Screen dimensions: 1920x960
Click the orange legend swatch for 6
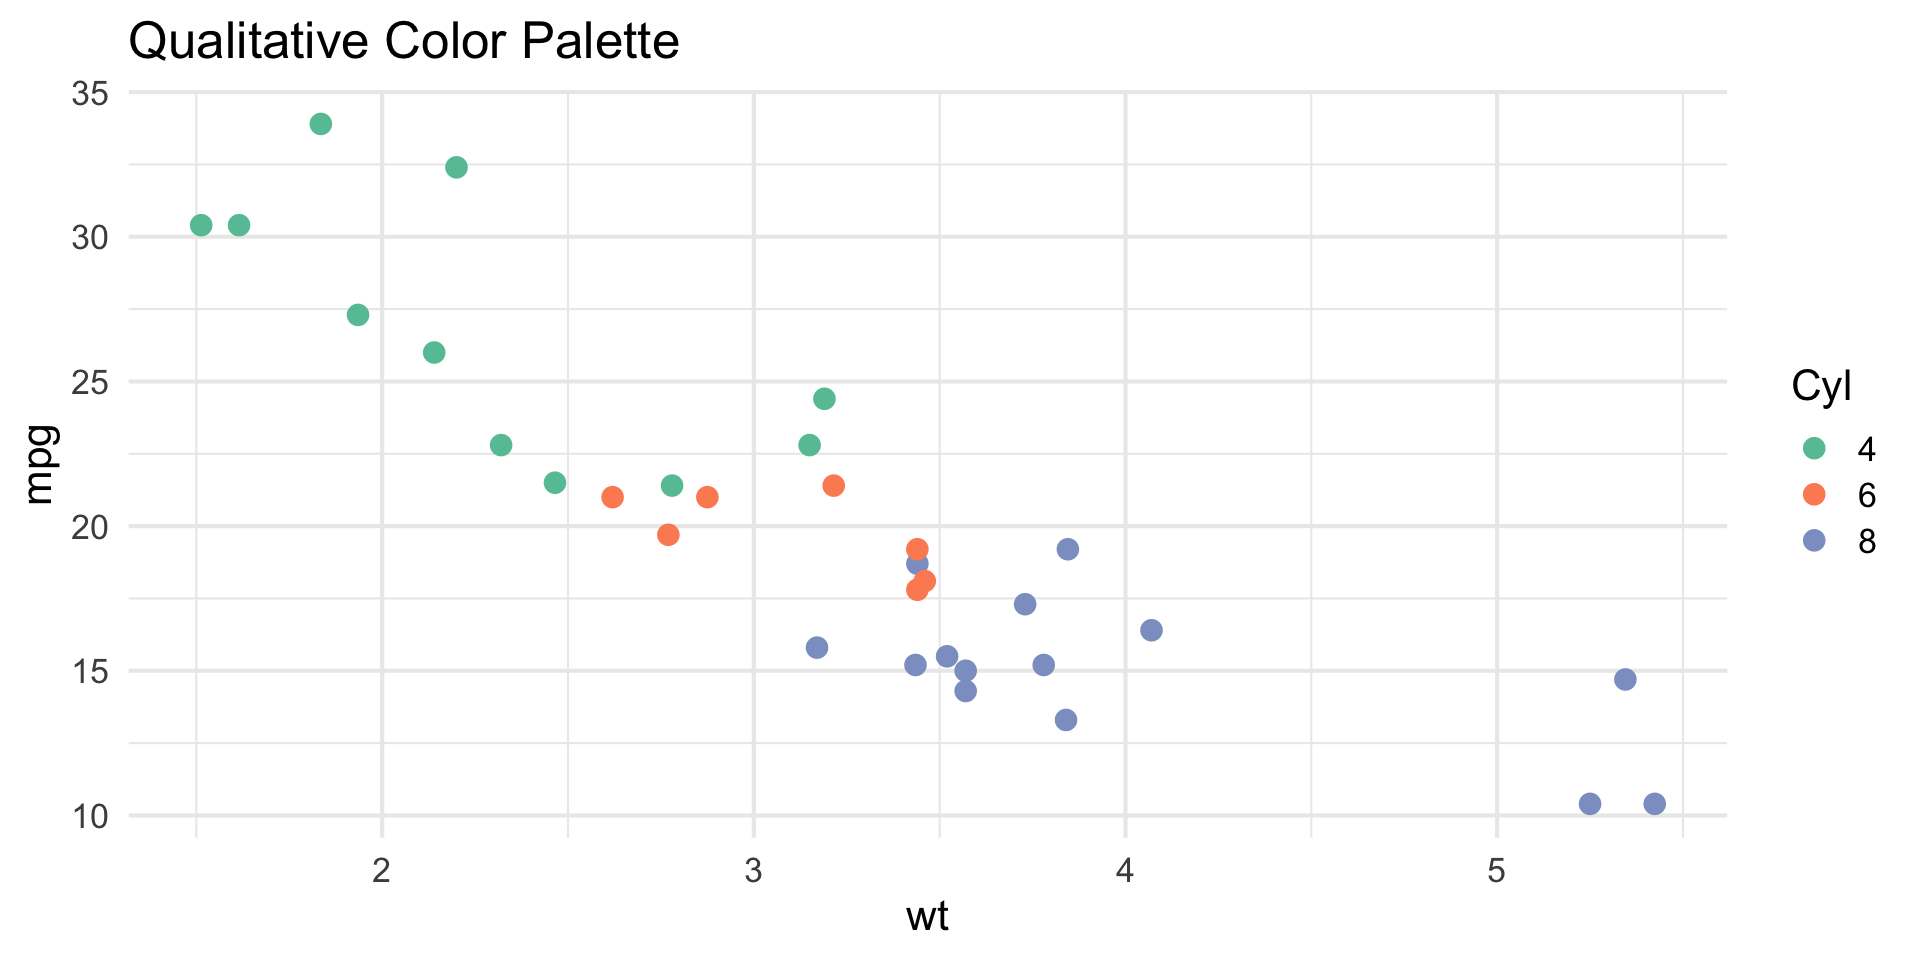[x=1813, y=495]
